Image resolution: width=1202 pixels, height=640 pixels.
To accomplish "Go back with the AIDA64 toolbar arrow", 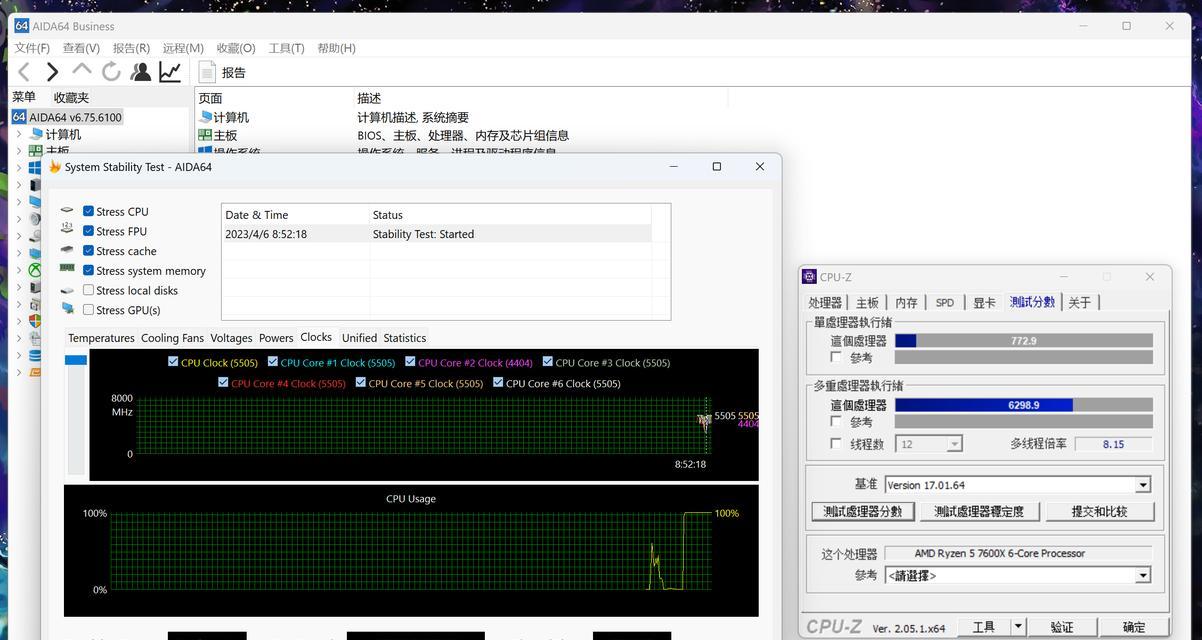I will pos(24,72).
